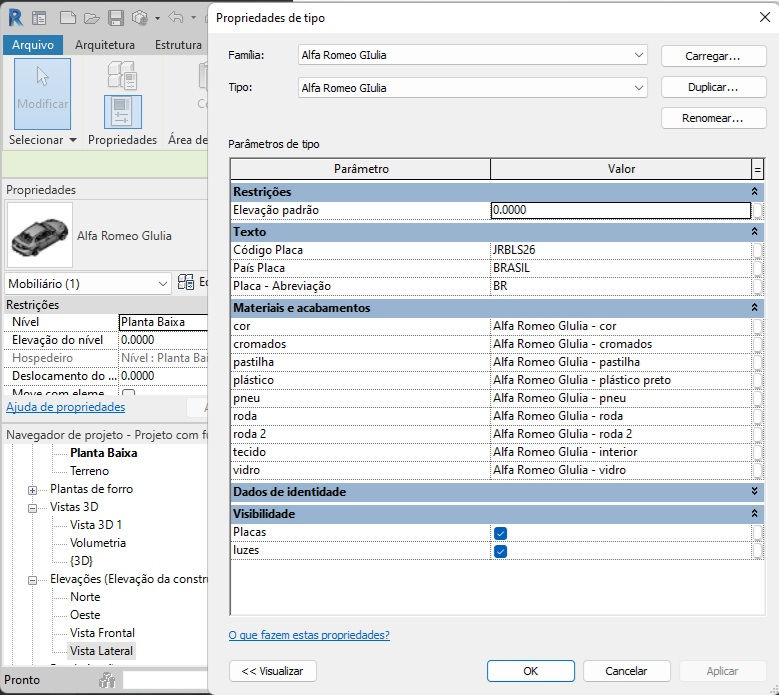This screenshot has height=695, width=779.
Task: Click the Alfa Romeo car preview thumbnail
Action: [40, 235]
